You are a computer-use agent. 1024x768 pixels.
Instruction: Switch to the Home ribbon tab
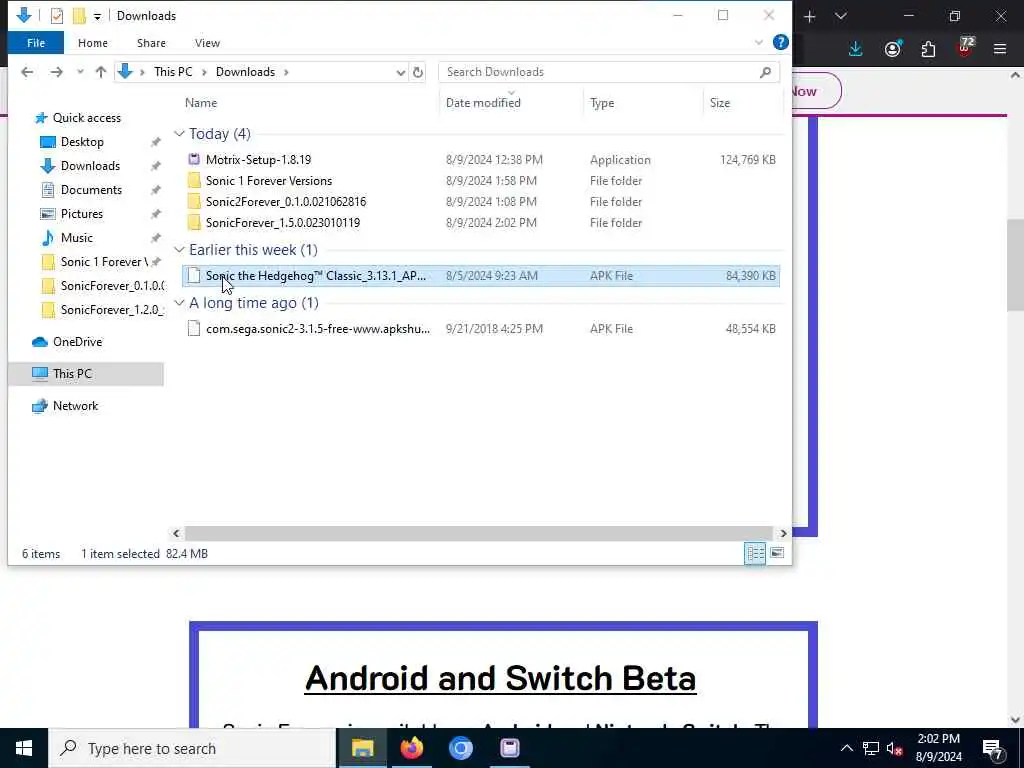point(93,43)
